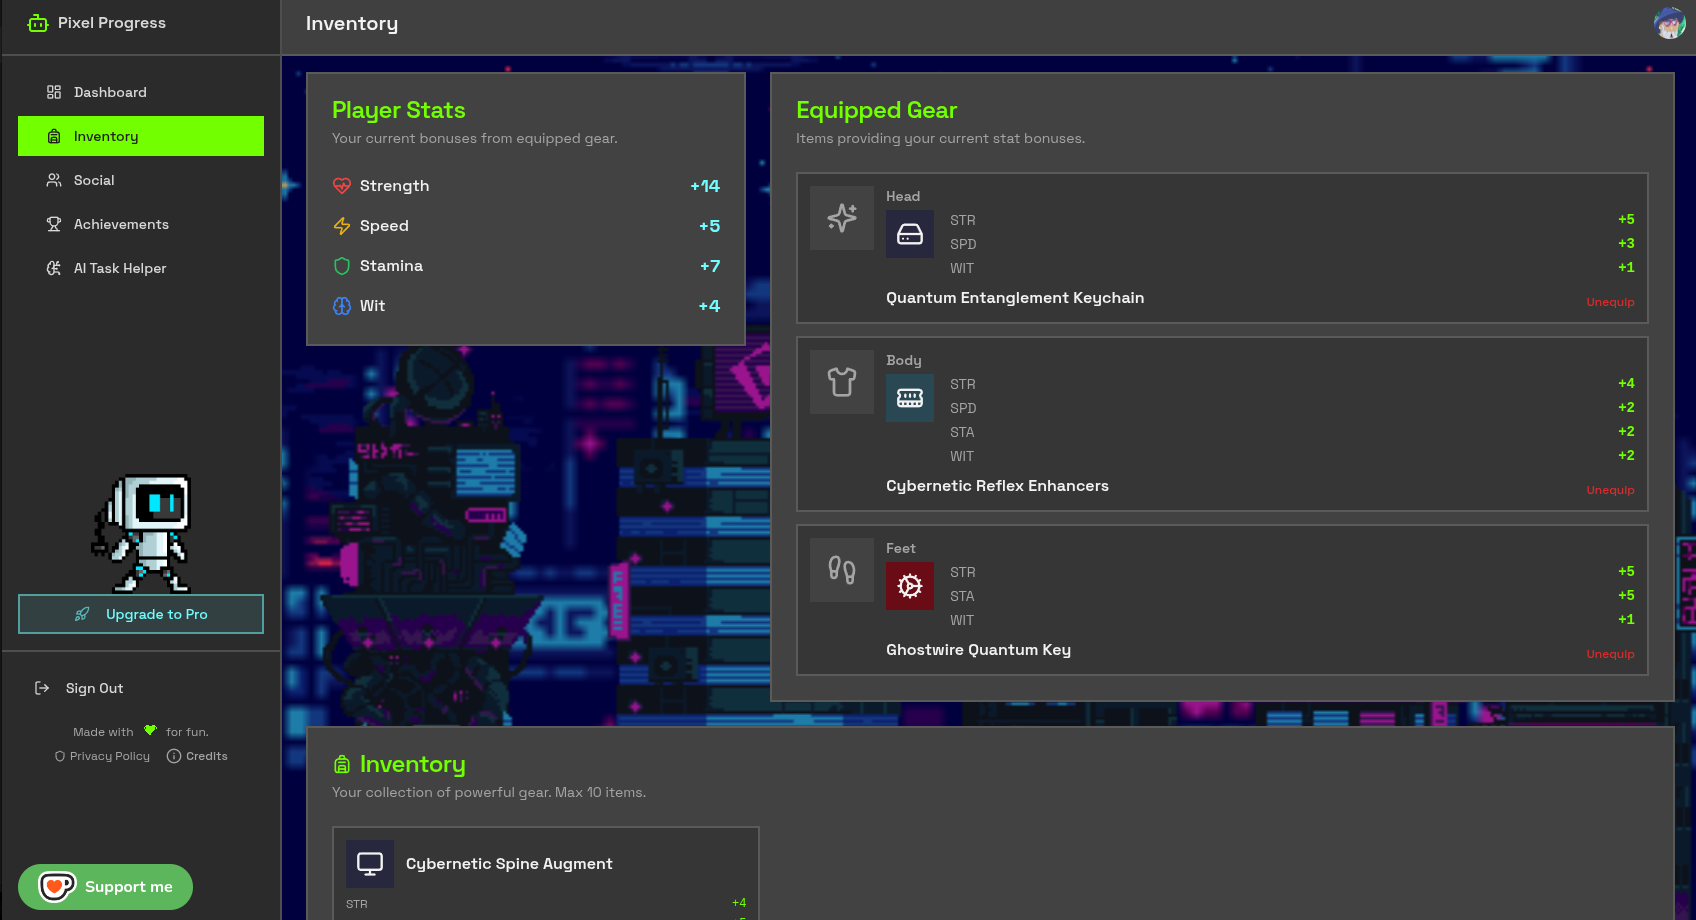This screenshot has width=1696, height=920.
Task: Click the Body slot shirt icon
Action: pyautogui.click(x=841, y=382)
